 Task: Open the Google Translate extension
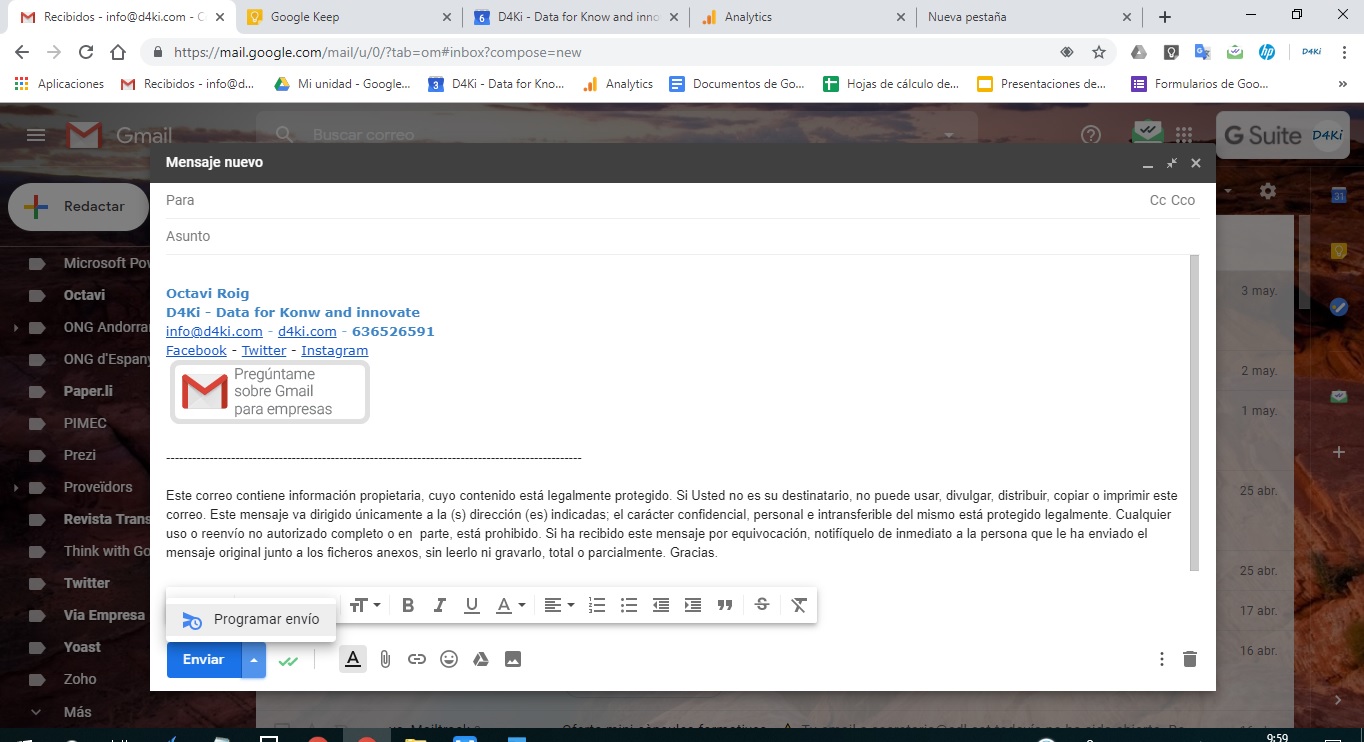click(1203, 52)
